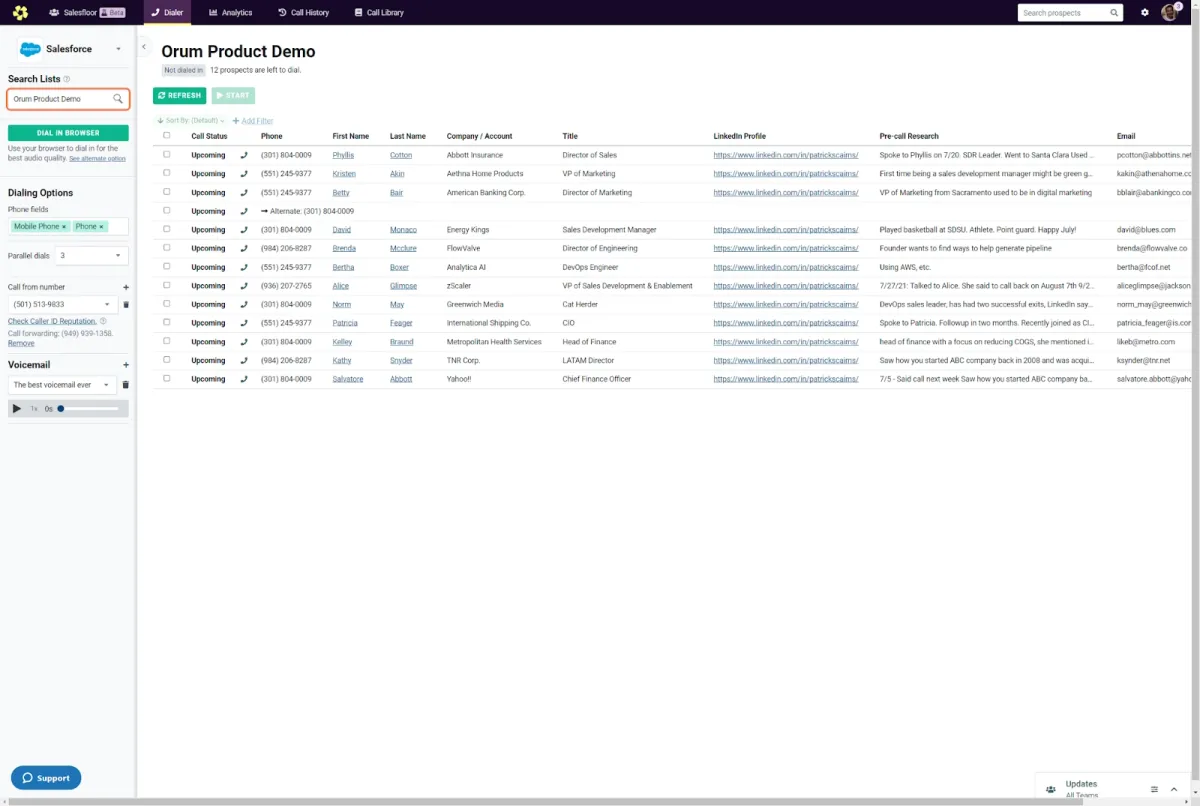Click the Dial in Browser button
Image resolution: width=1200 pixels, height=806 pixels.
pyautogui.click(x=68, y=133)
